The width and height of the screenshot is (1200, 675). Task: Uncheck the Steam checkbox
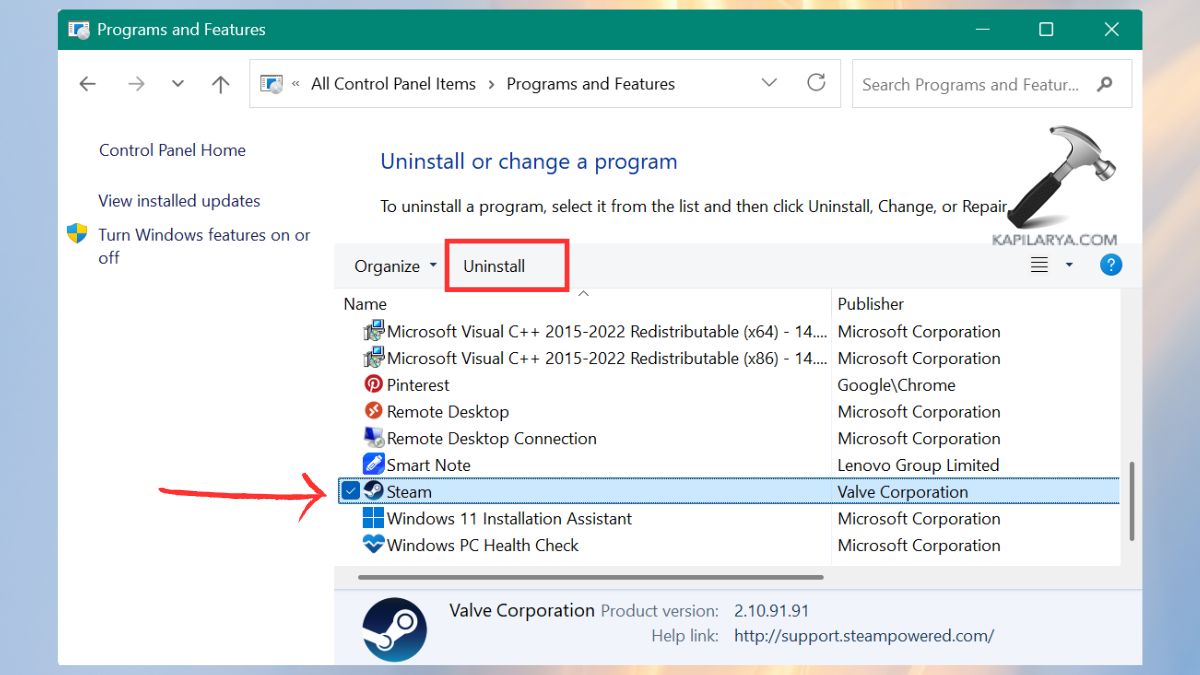coord(350,491)
